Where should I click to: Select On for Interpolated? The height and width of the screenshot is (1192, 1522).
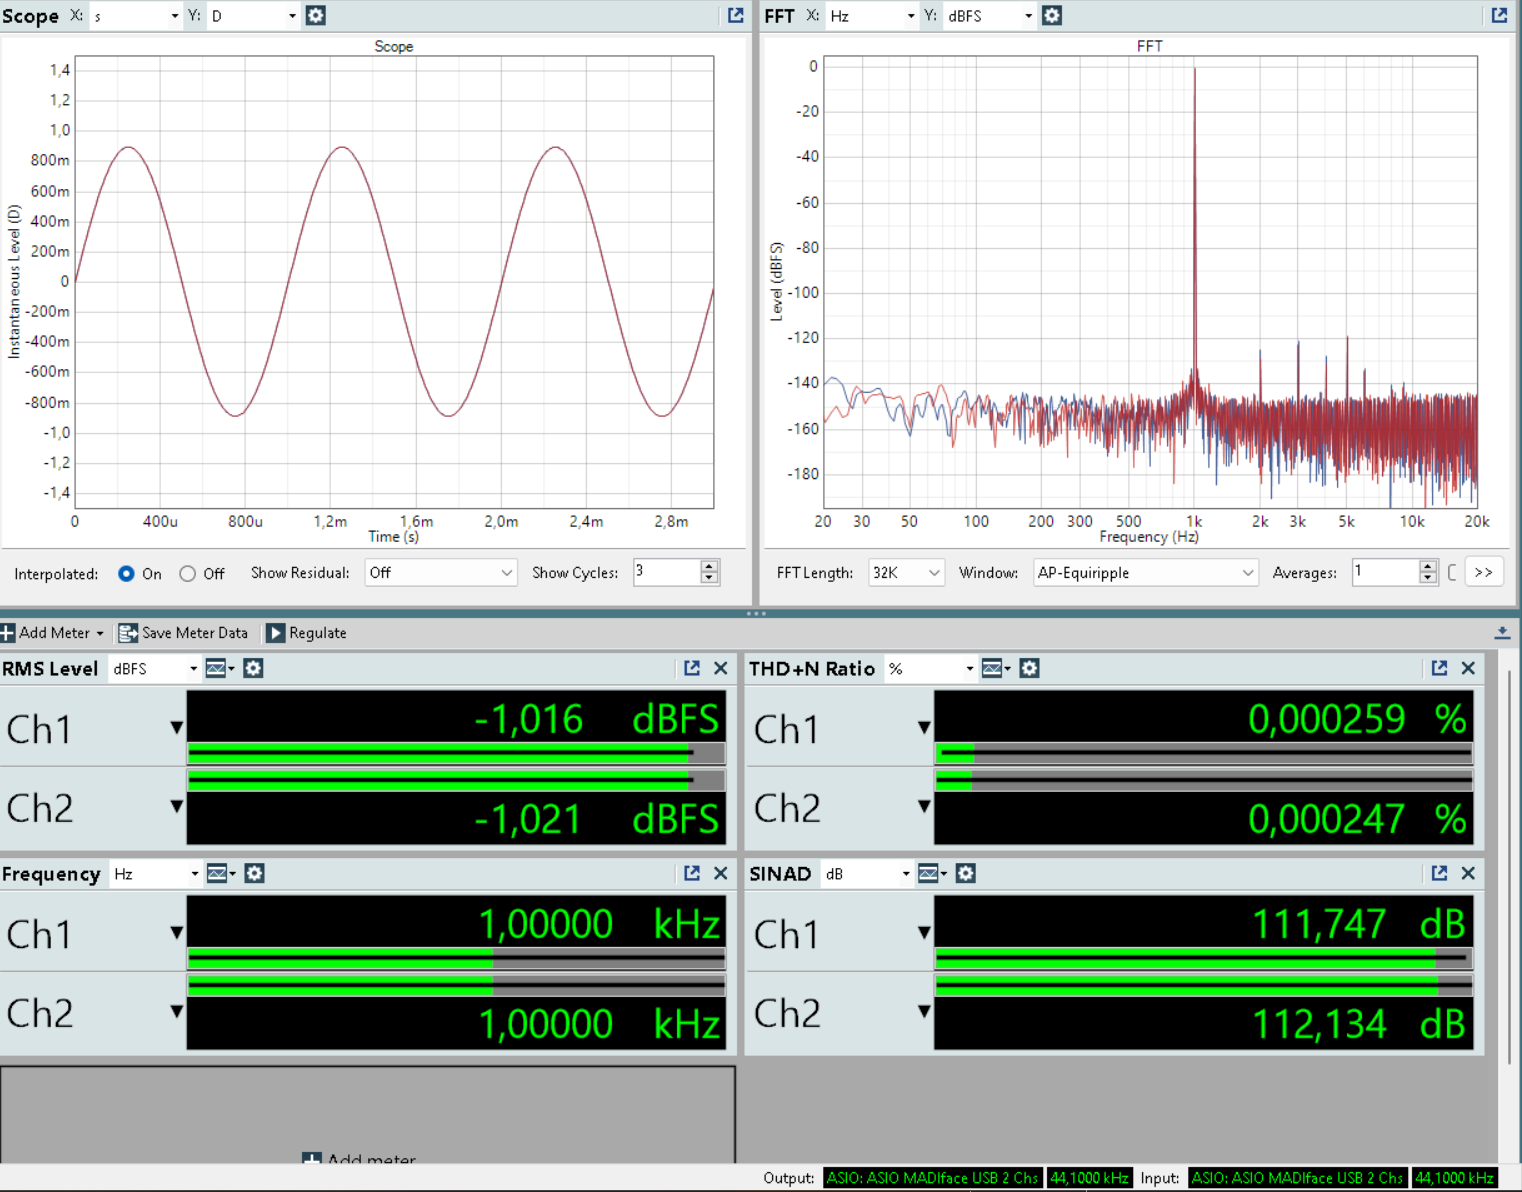pyautogui.click(x=126, y=573)
